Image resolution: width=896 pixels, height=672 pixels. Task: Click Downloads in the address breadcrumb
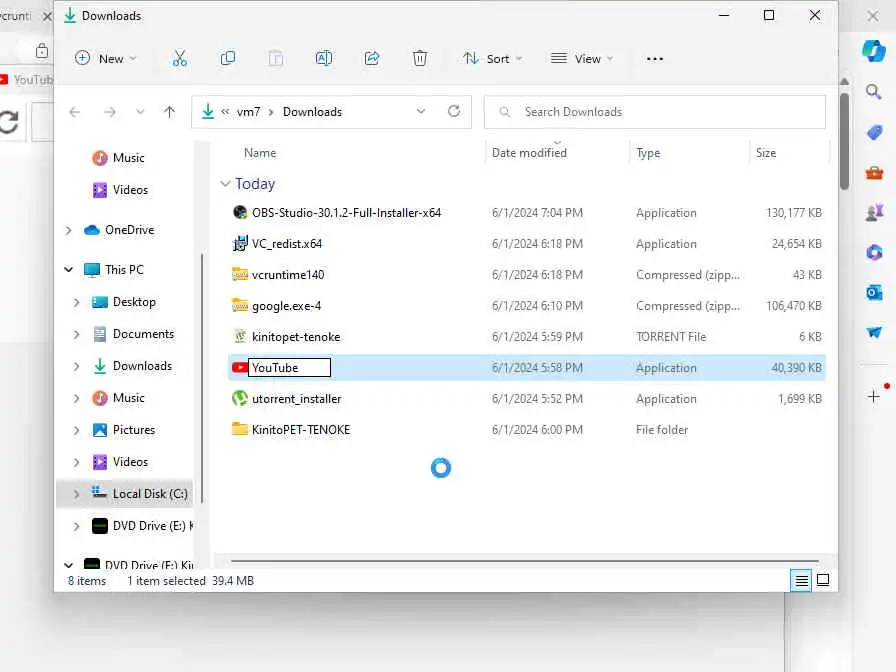[x=312, y=112]
